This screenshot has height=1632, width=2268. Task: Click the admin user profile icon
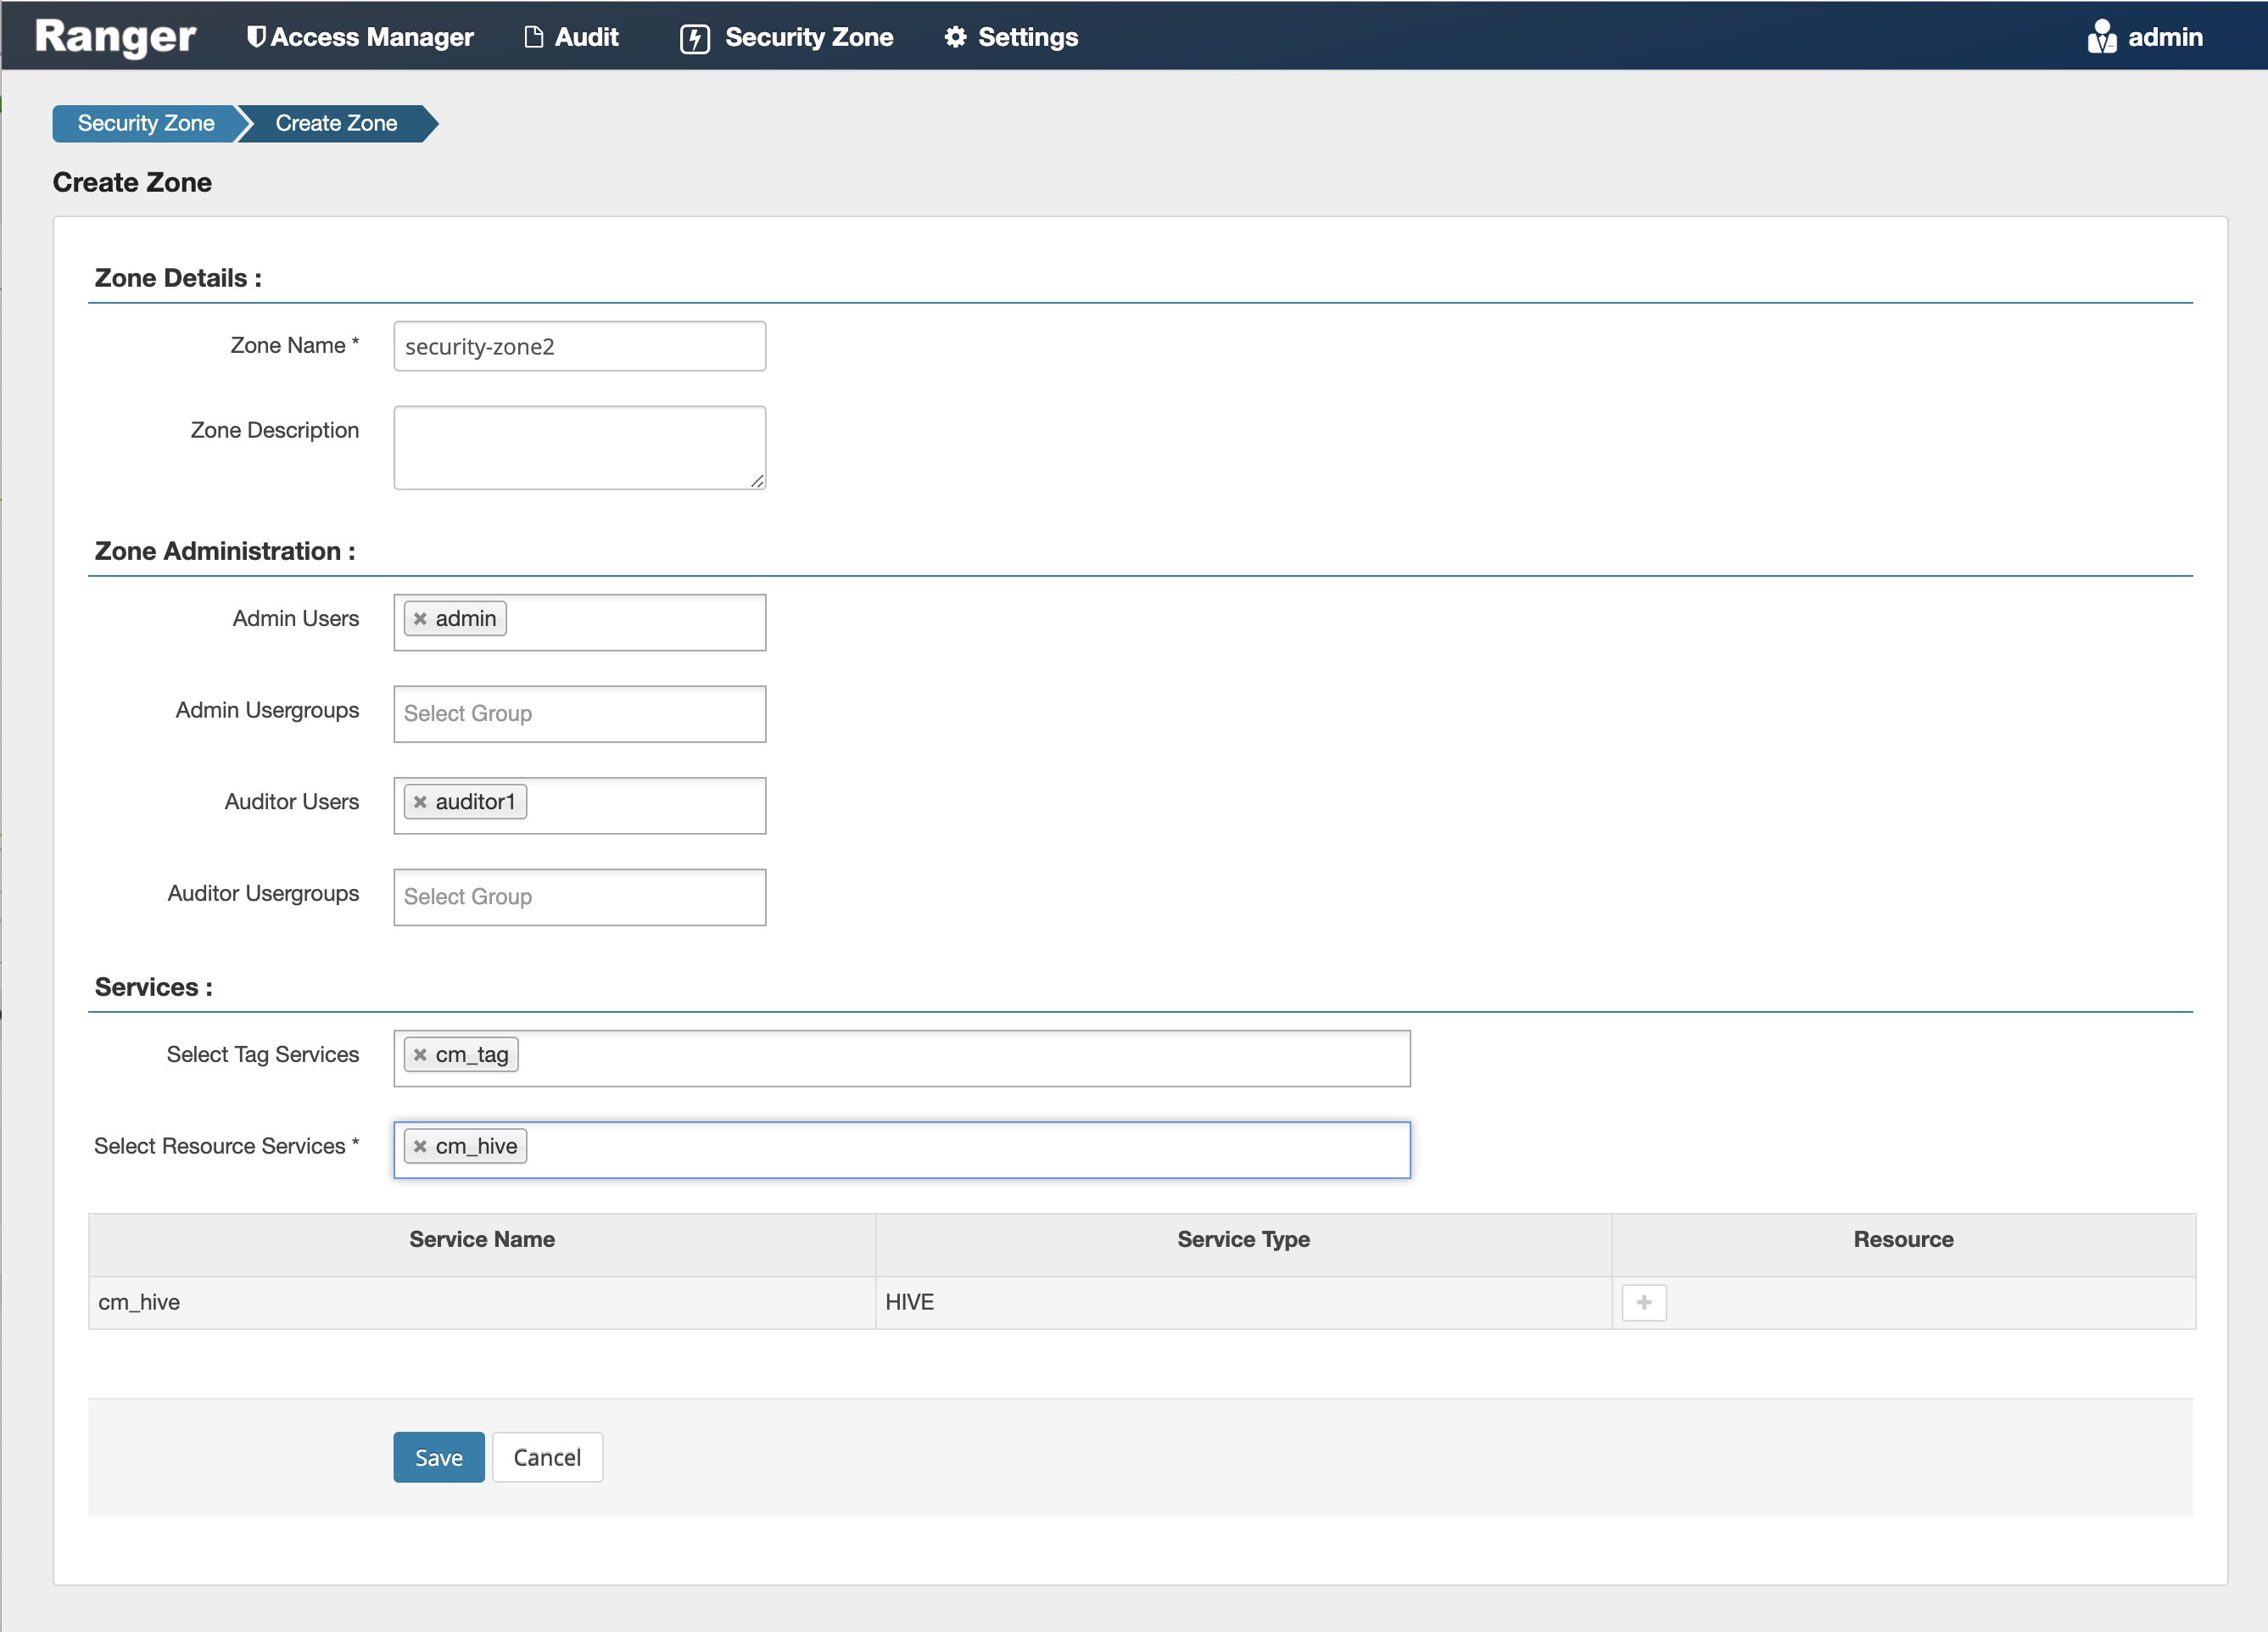[2101, 37]
